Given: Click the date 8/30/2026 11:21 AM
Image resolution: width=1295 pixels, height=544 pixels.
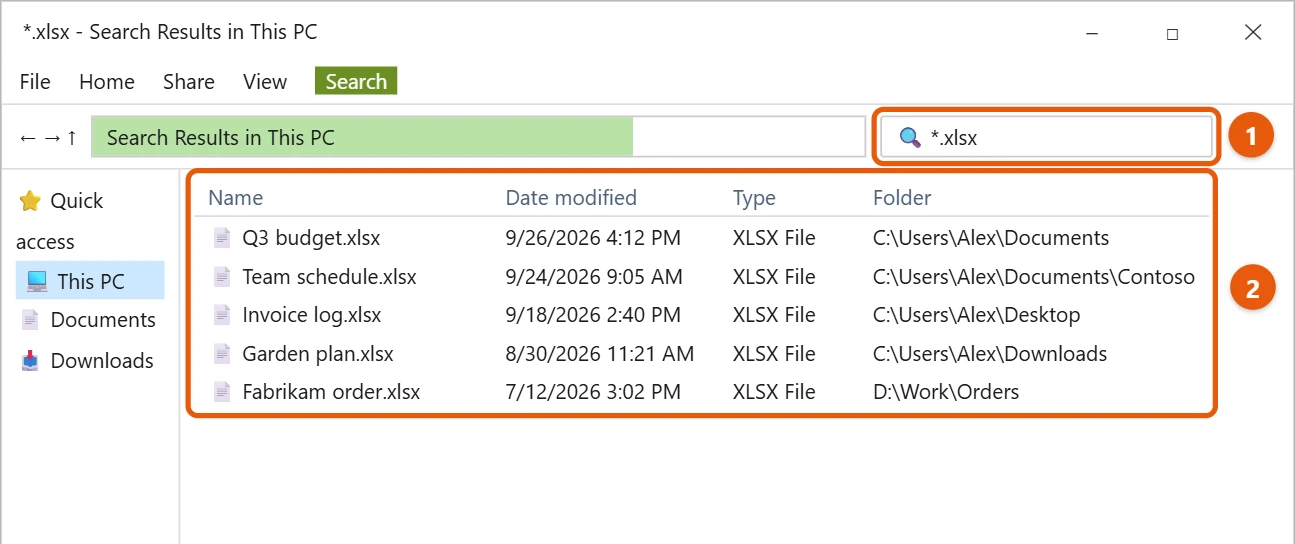Looking at the screenshot, I should 600,354.
